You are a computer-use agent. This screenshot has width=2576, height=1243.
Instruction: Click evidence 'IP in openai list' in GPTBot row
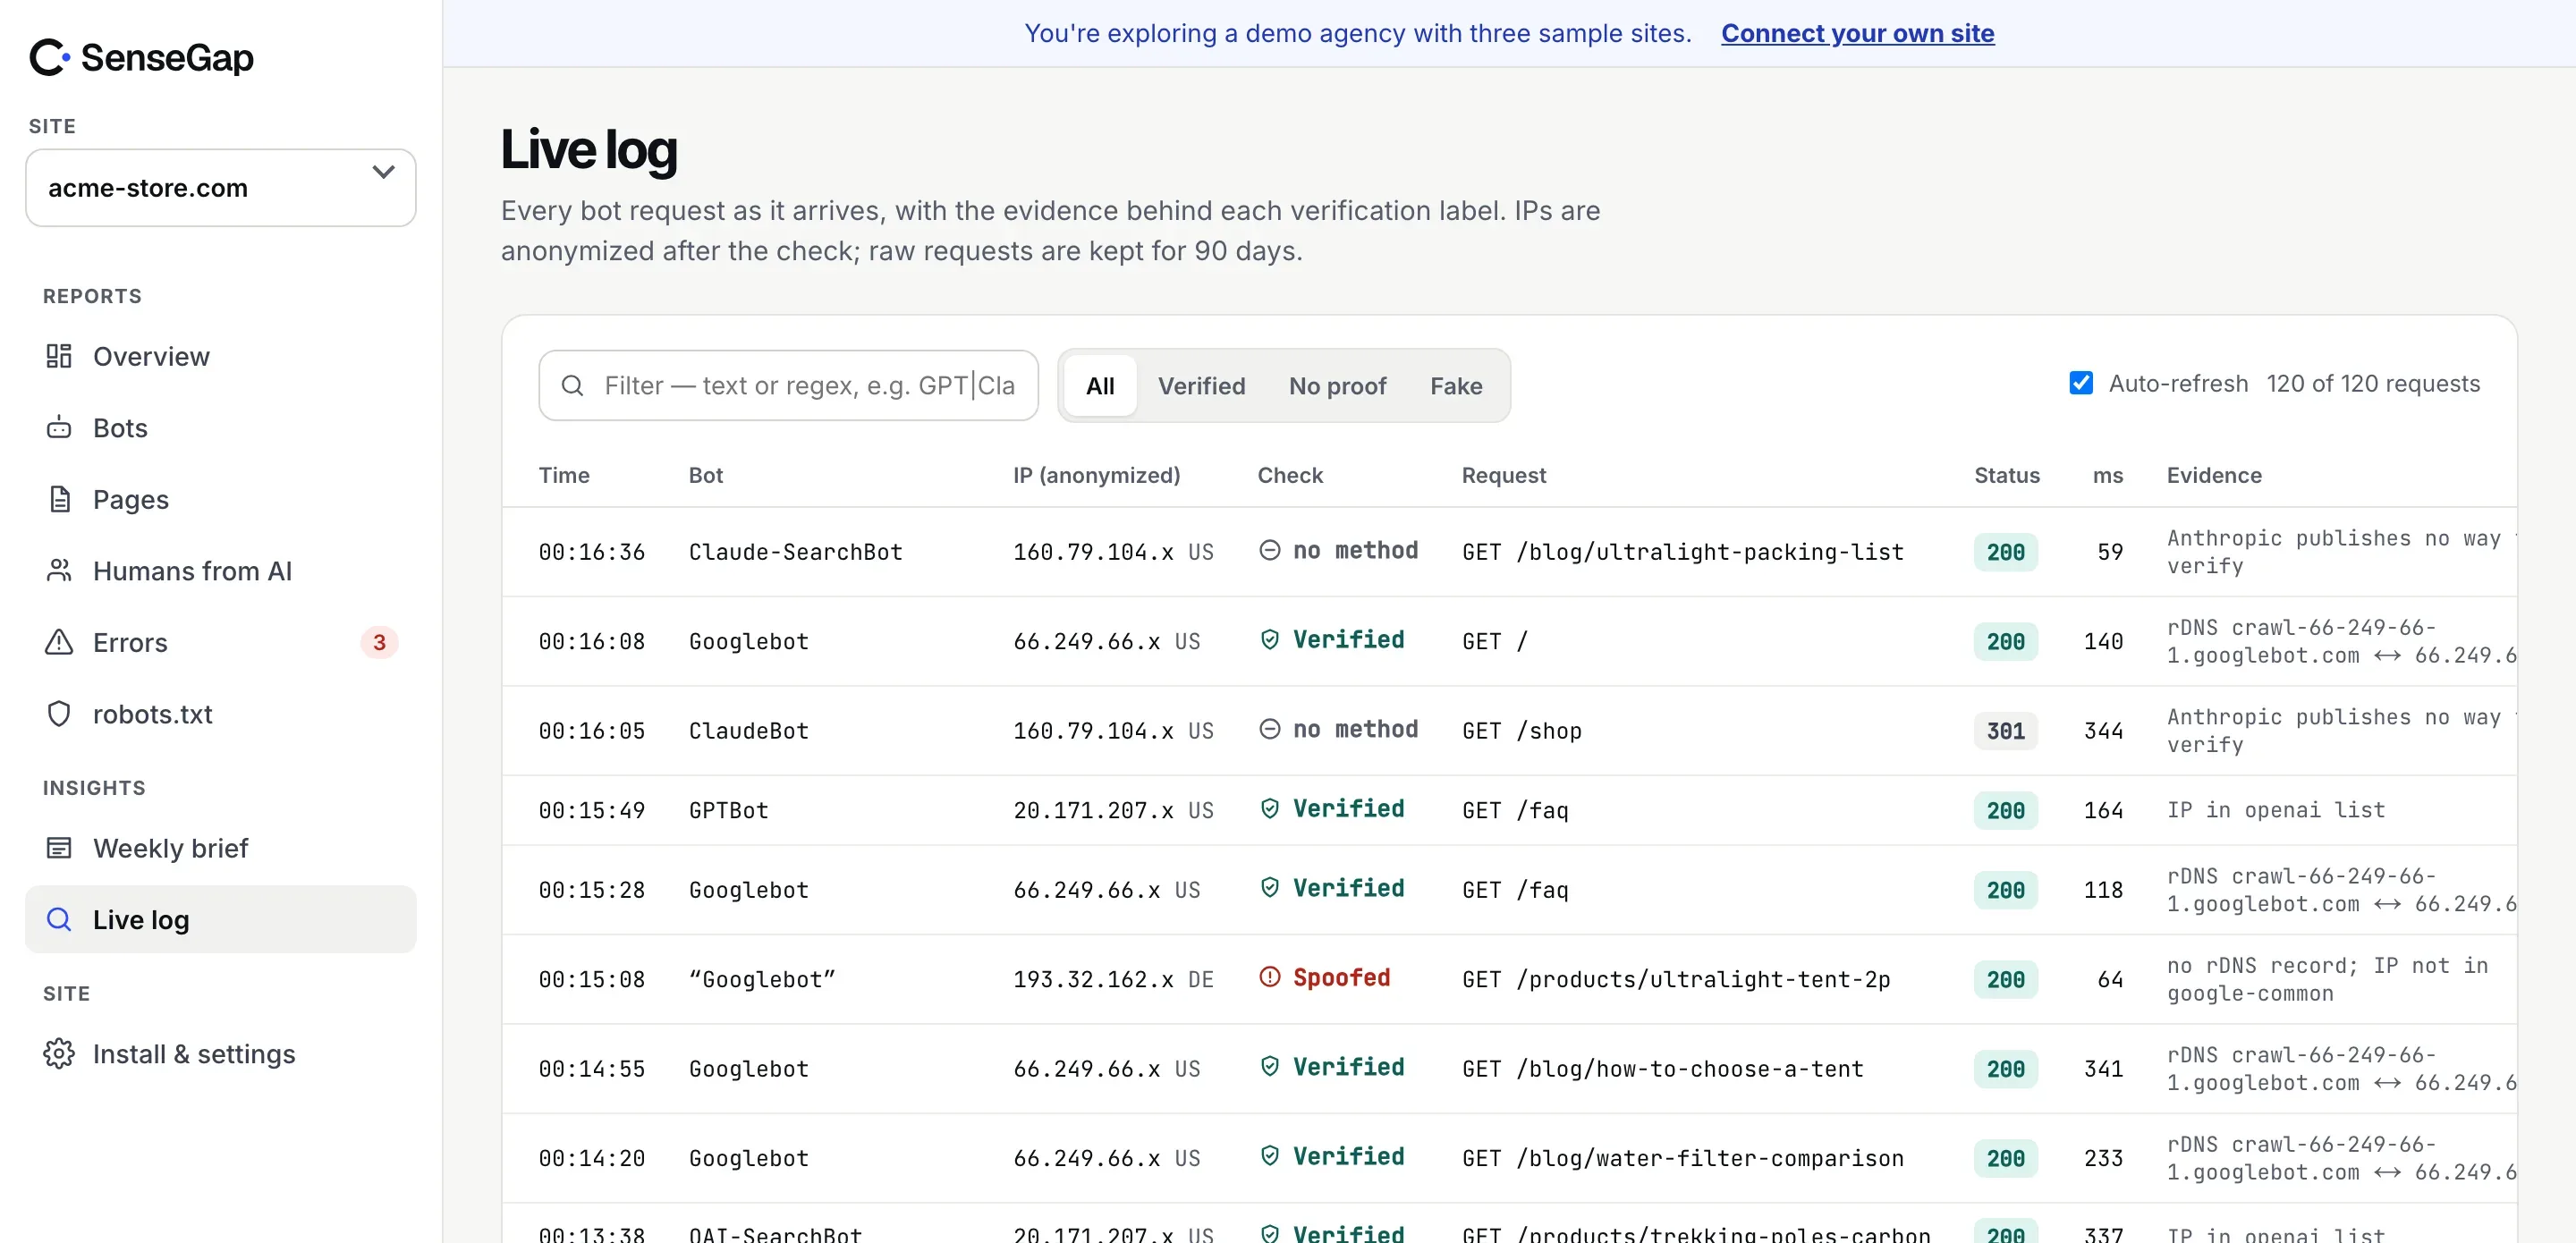(2275, 810)
